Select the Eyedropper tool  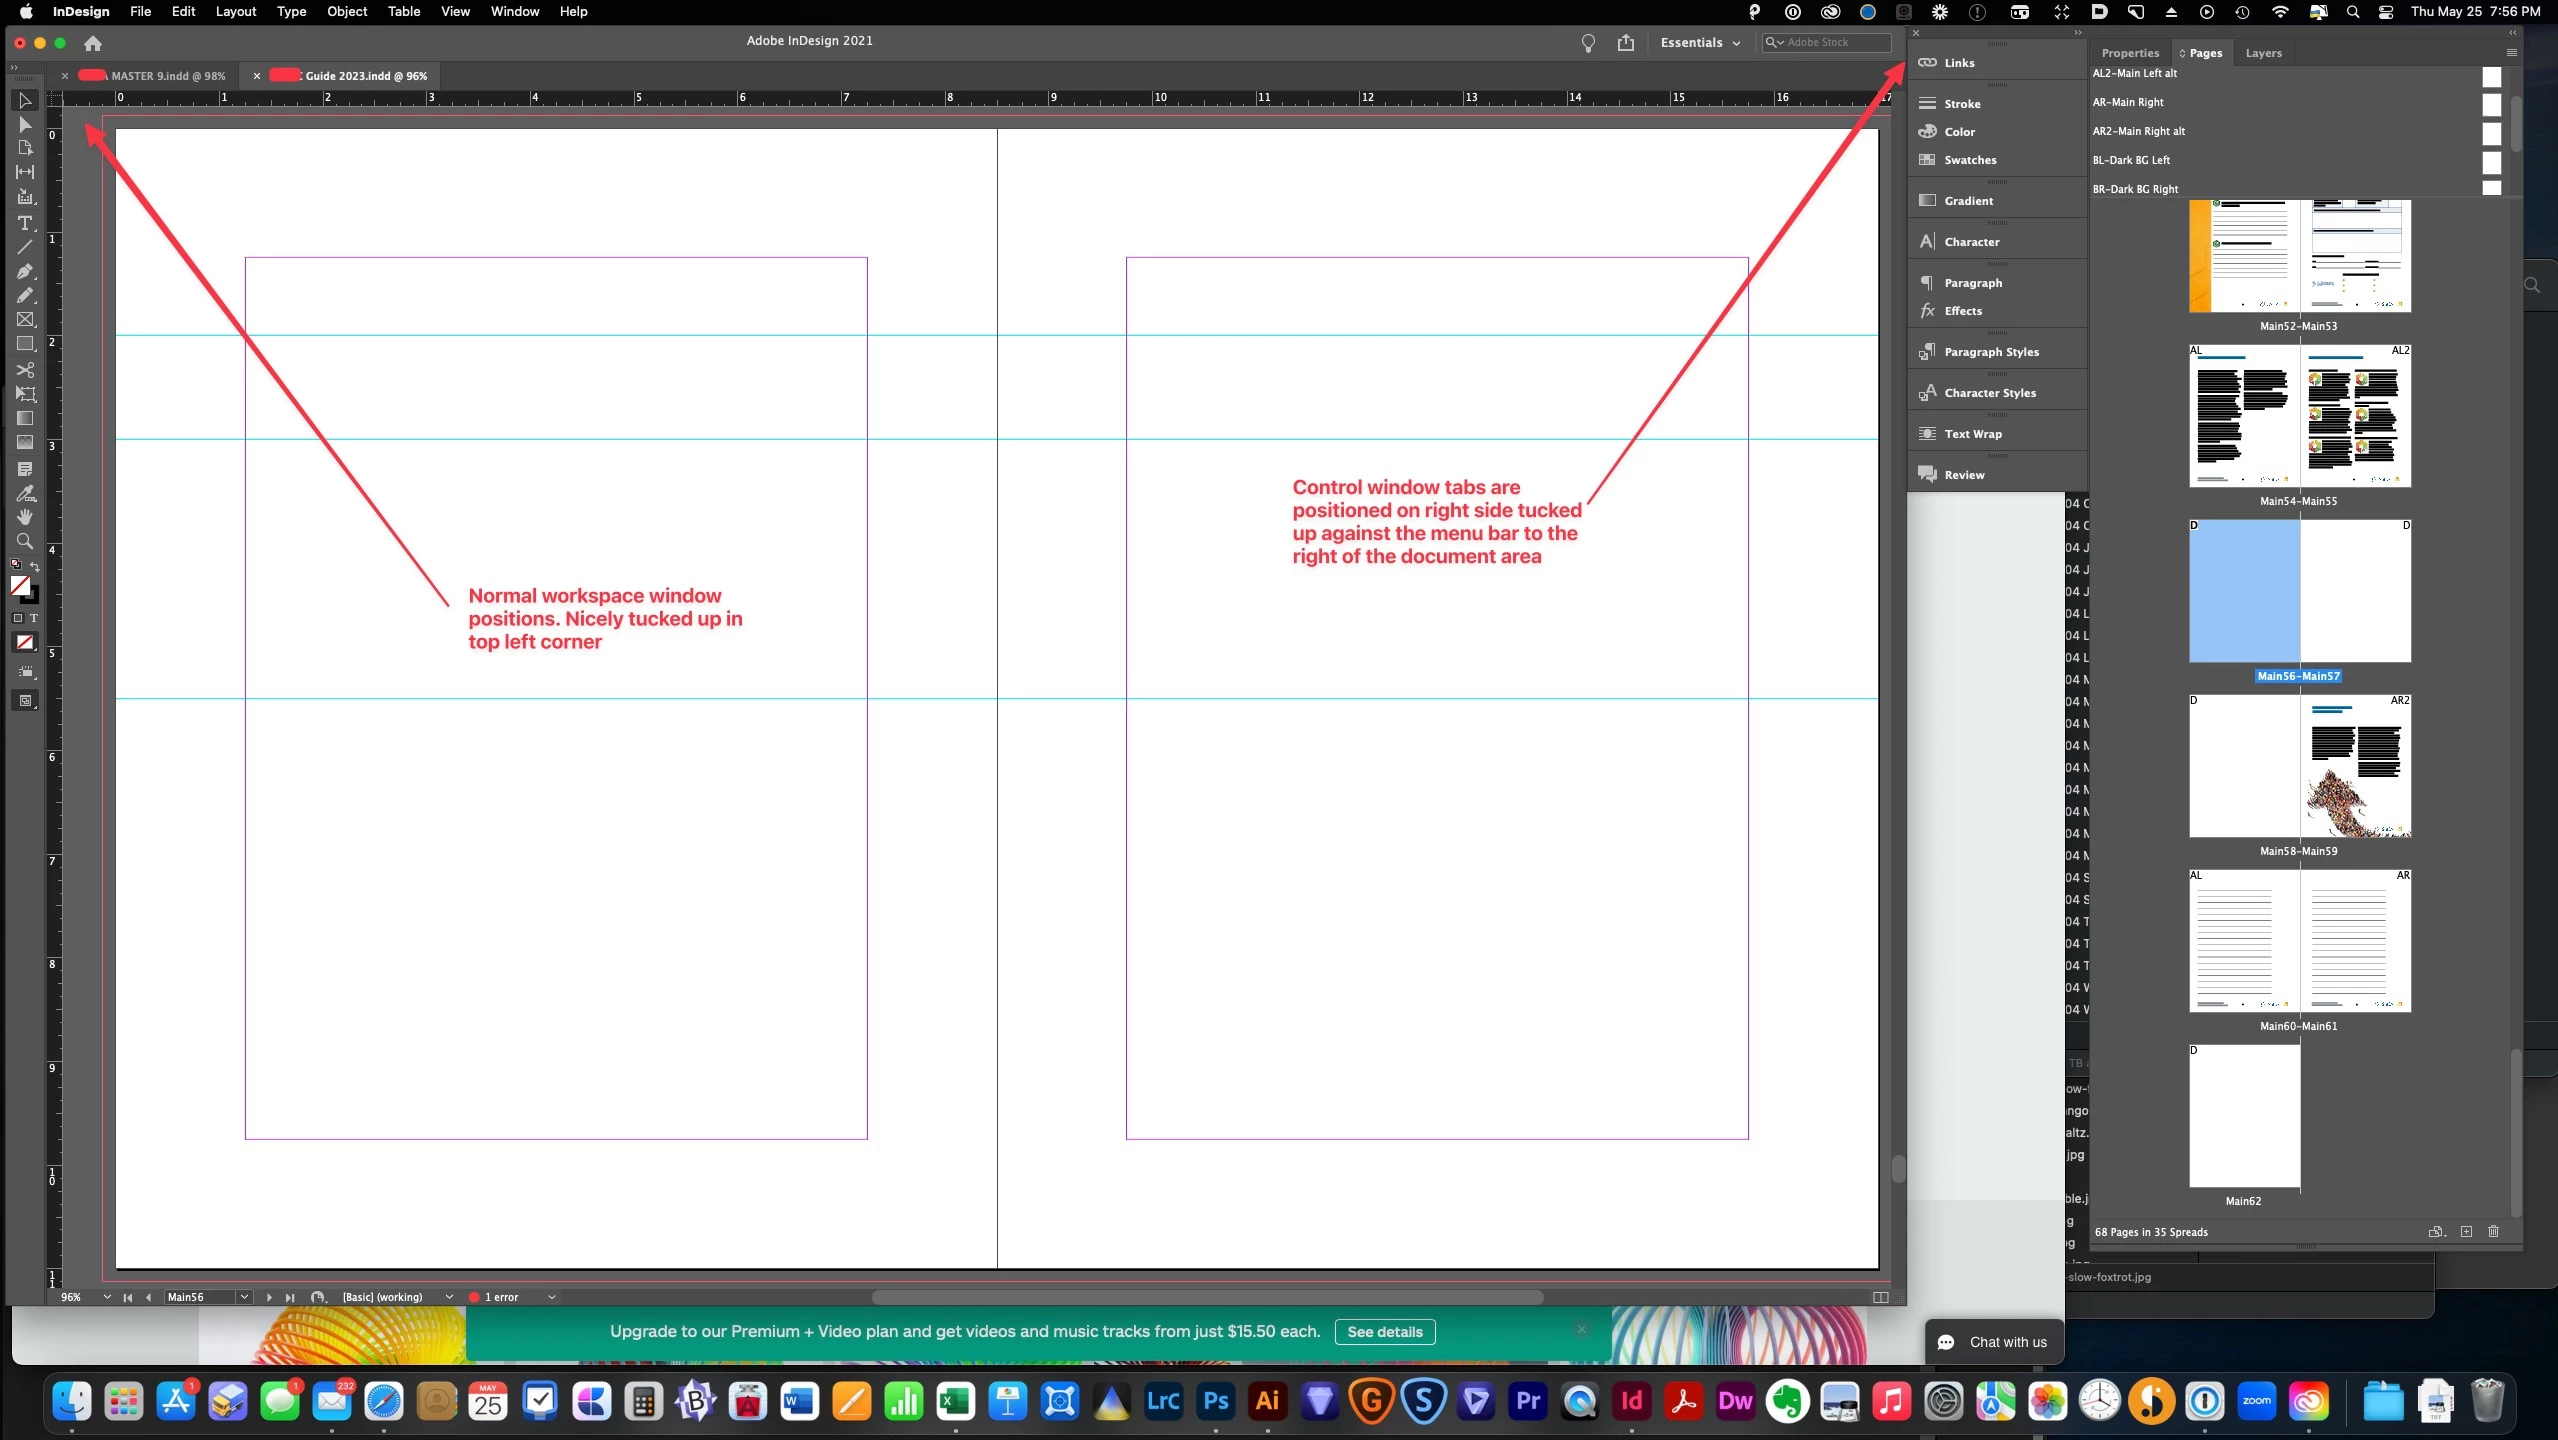point(25,493)
